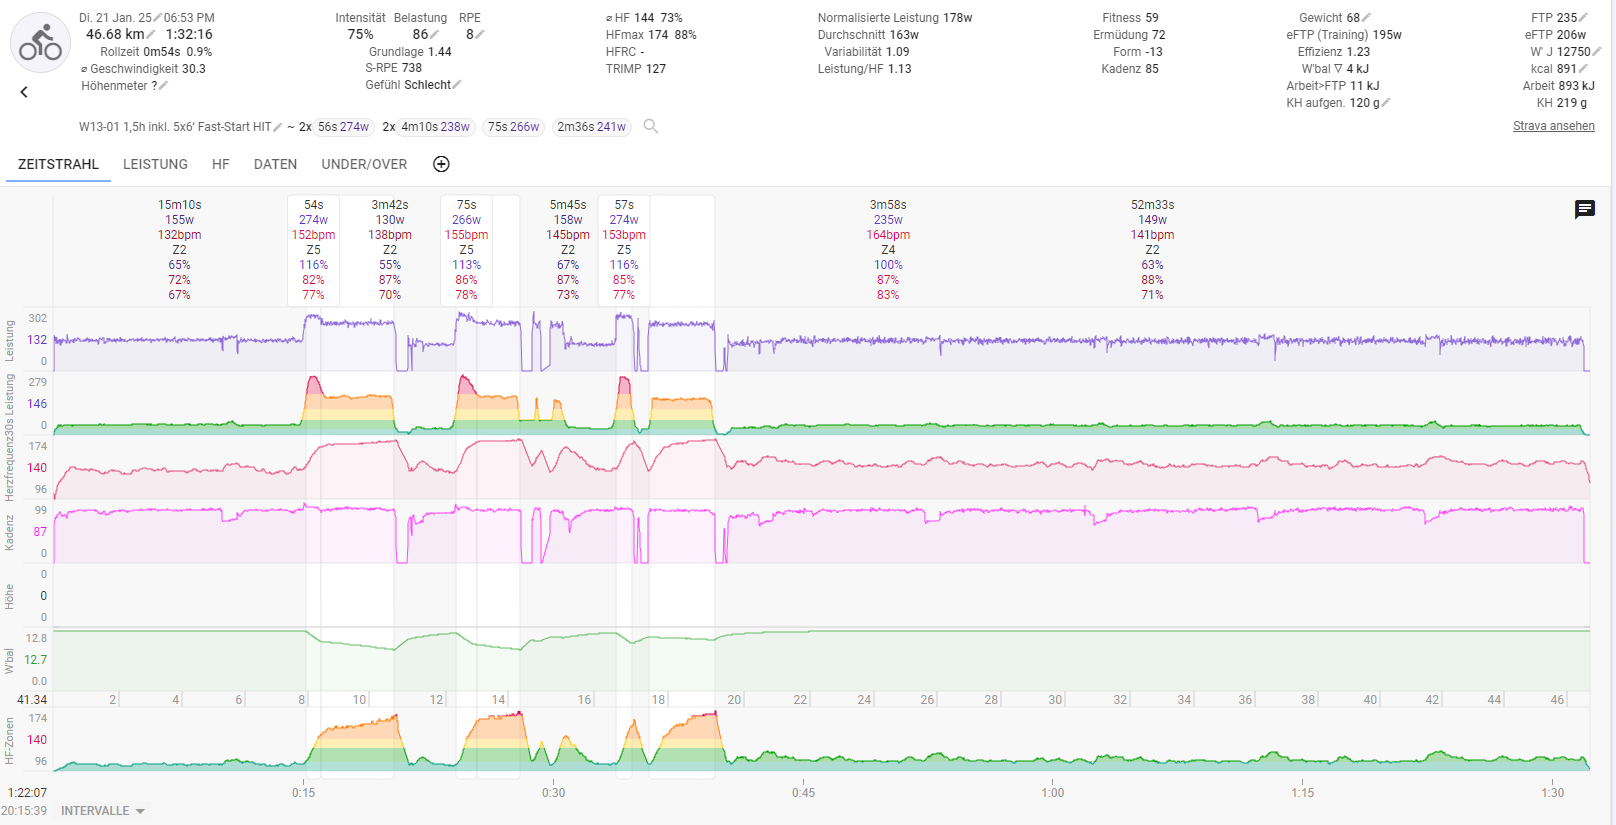Image resolution: width=1616 pixels, height=825 pixels.
Task: Edit the FTP 235 value pencil
Action: coord(1585,18)
